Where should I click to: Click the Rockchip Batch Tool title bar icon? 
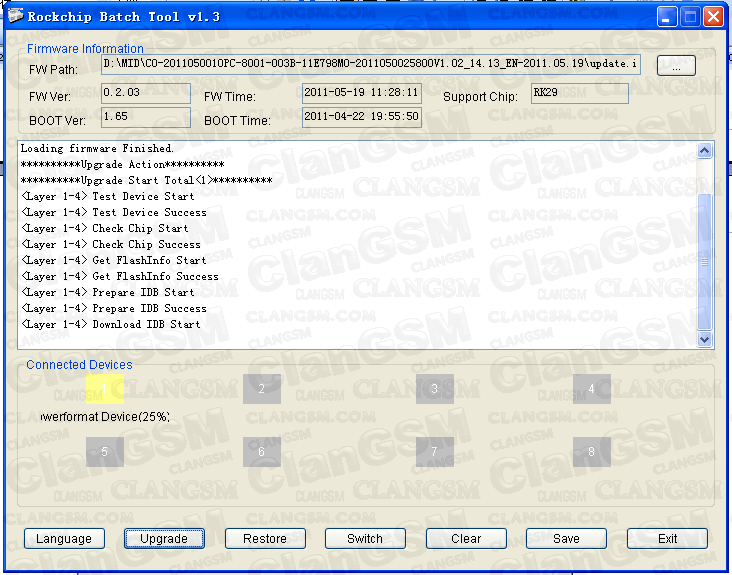(15, 16)
